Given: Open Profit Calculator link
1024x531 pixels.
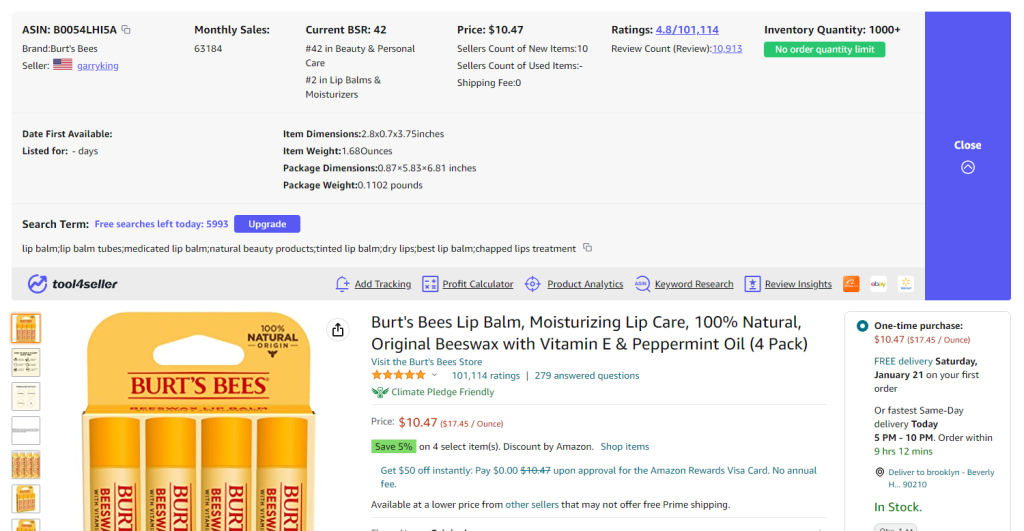Looking at the screenshot, I should tap(478, 284).
